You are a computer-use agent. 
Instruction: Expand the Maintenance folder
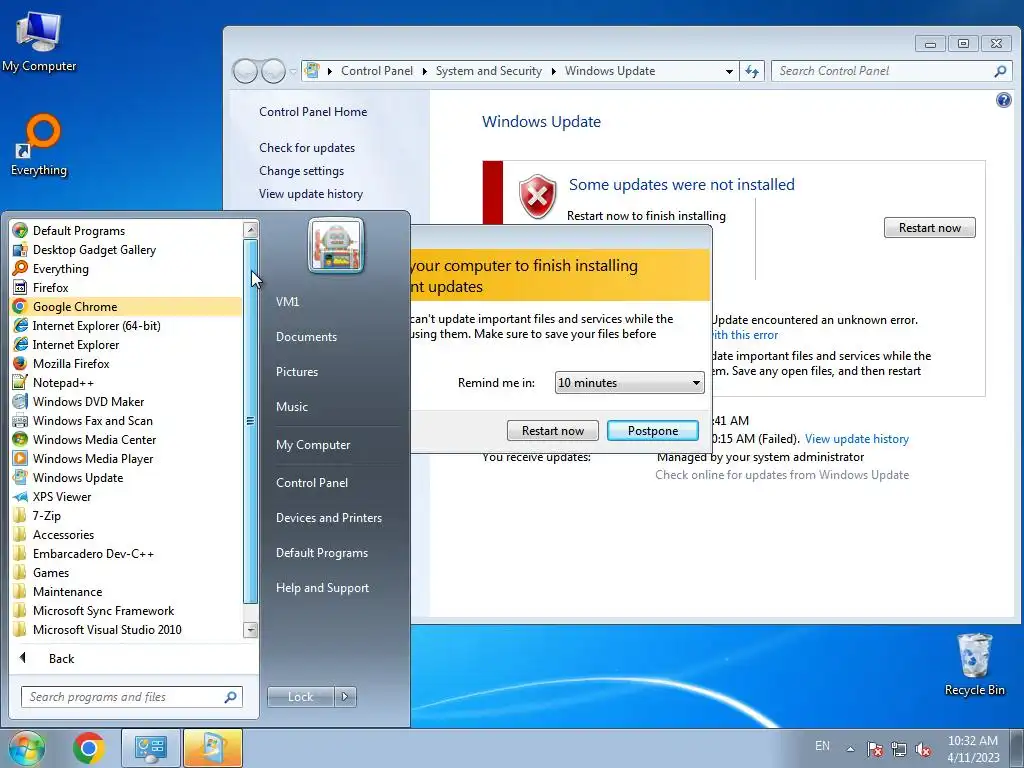58,591
